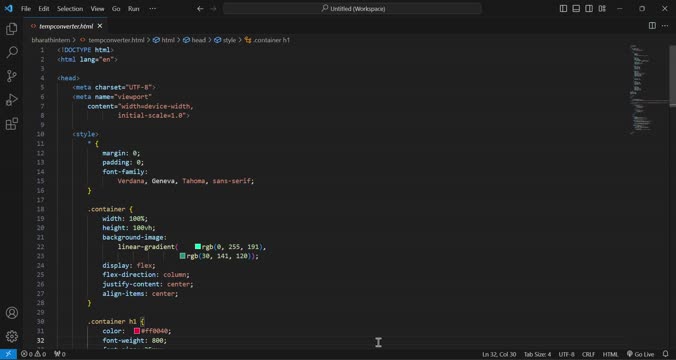The width and height of the screenshot is (676, 360).
Task: Open style breadcrumb dropdown
Action: (225, 40)
